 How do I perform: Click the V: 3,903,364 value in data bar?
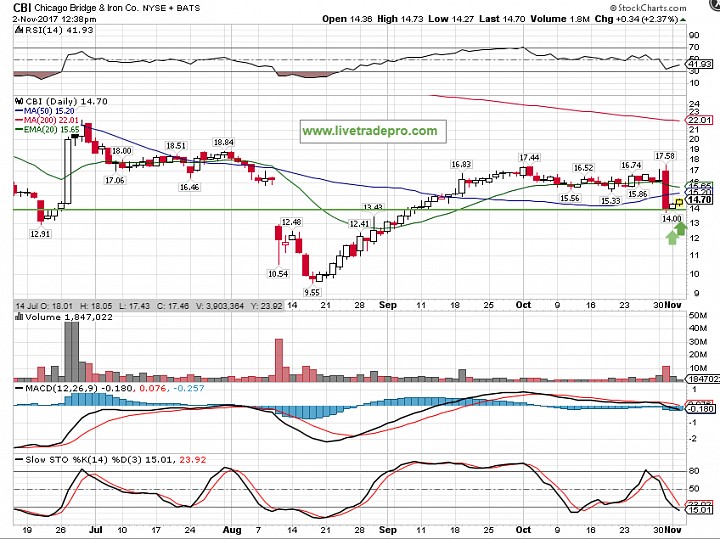pos(220,305)
